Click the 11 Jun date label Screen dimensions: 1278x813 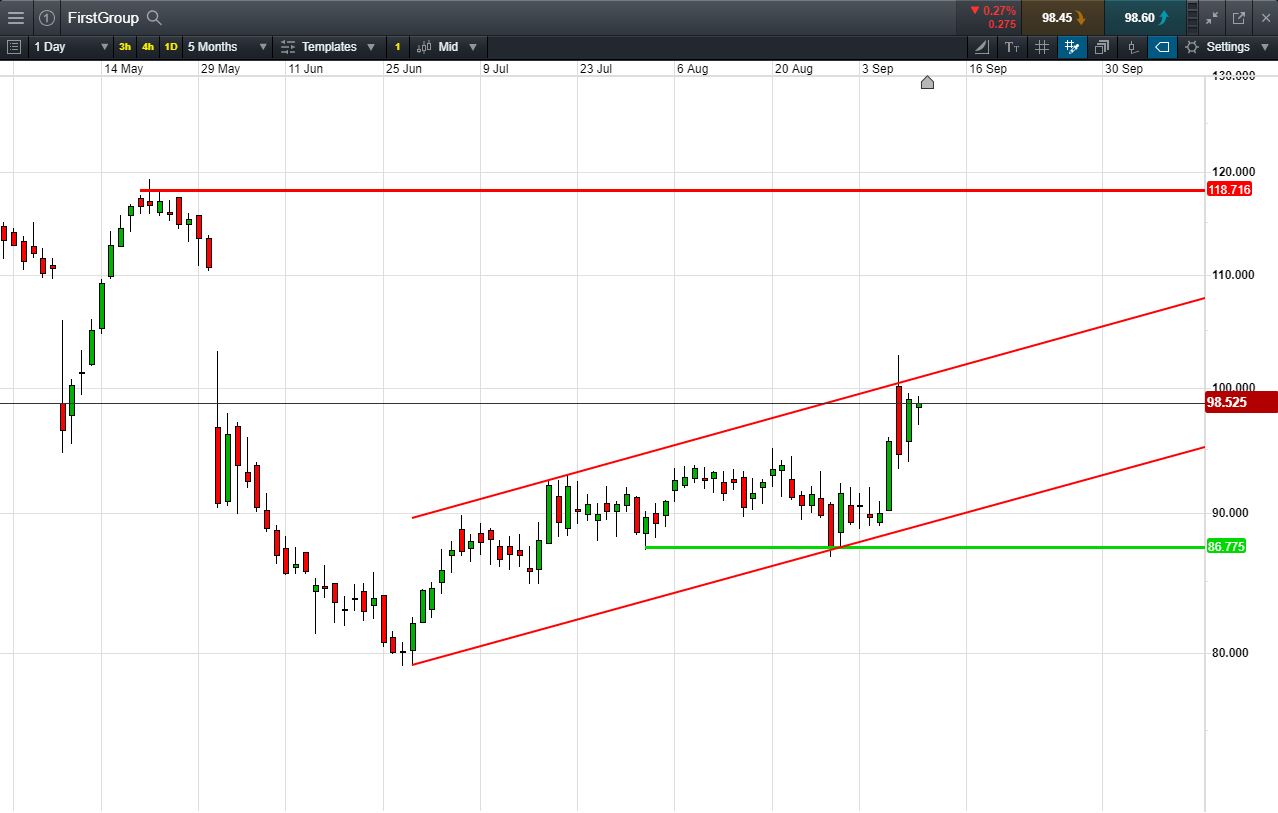pyautogui.click(x=305, y=69)
